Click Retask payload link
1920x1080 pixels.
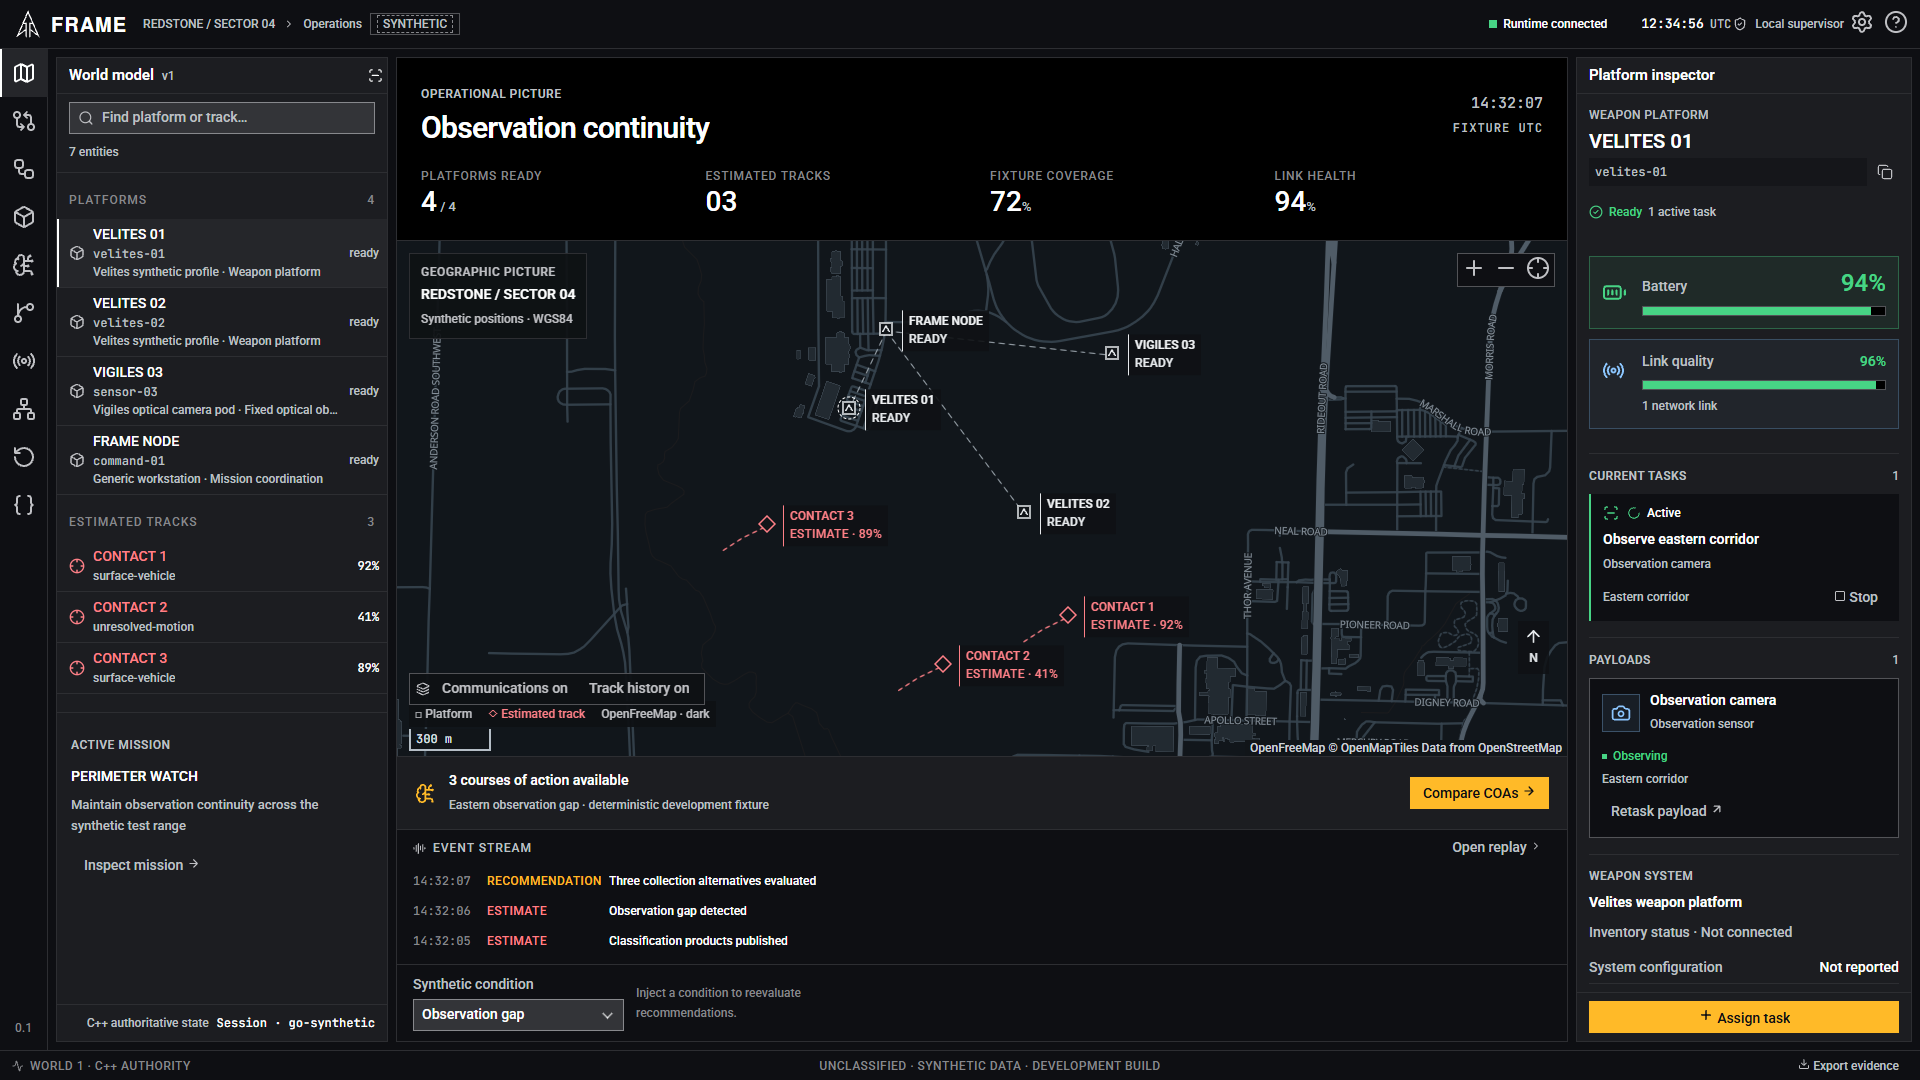tap(1666, 811)
